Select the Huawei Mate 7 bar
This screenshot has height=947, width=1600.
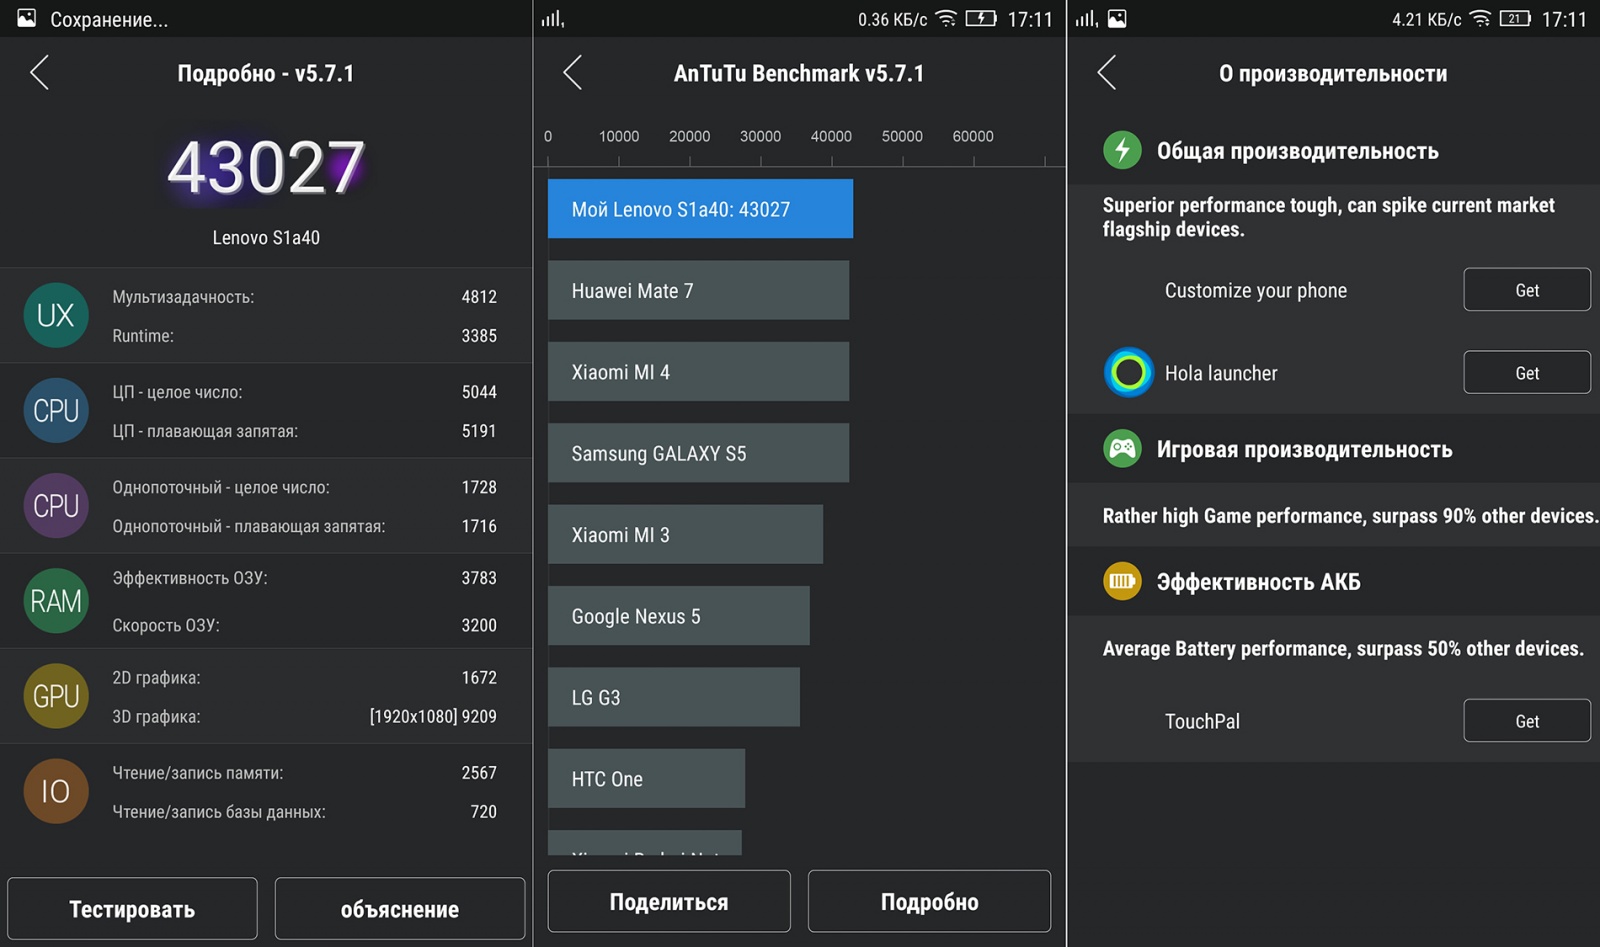click(x=698, y=290)
